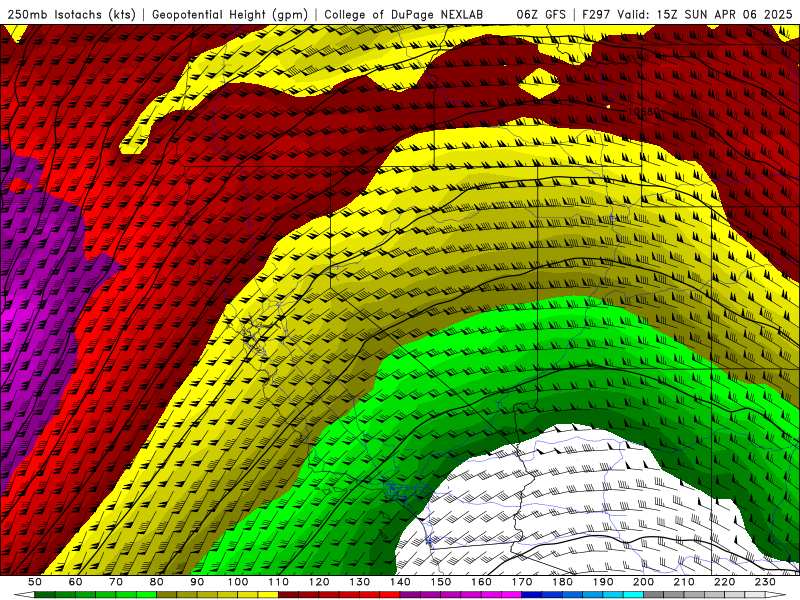Click the "Valid: 15Z SUN APR 06 2025" timestamp
The width and height of the screenshot is (800, 600).
(705, 14)
